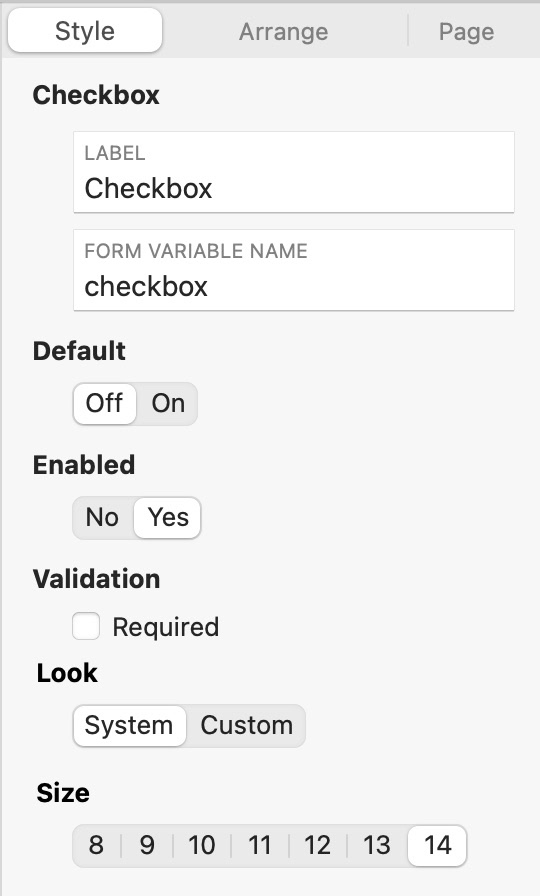Screen dimensions: 540x896
Task: Choose size 9
Action: tap(147, 845)
